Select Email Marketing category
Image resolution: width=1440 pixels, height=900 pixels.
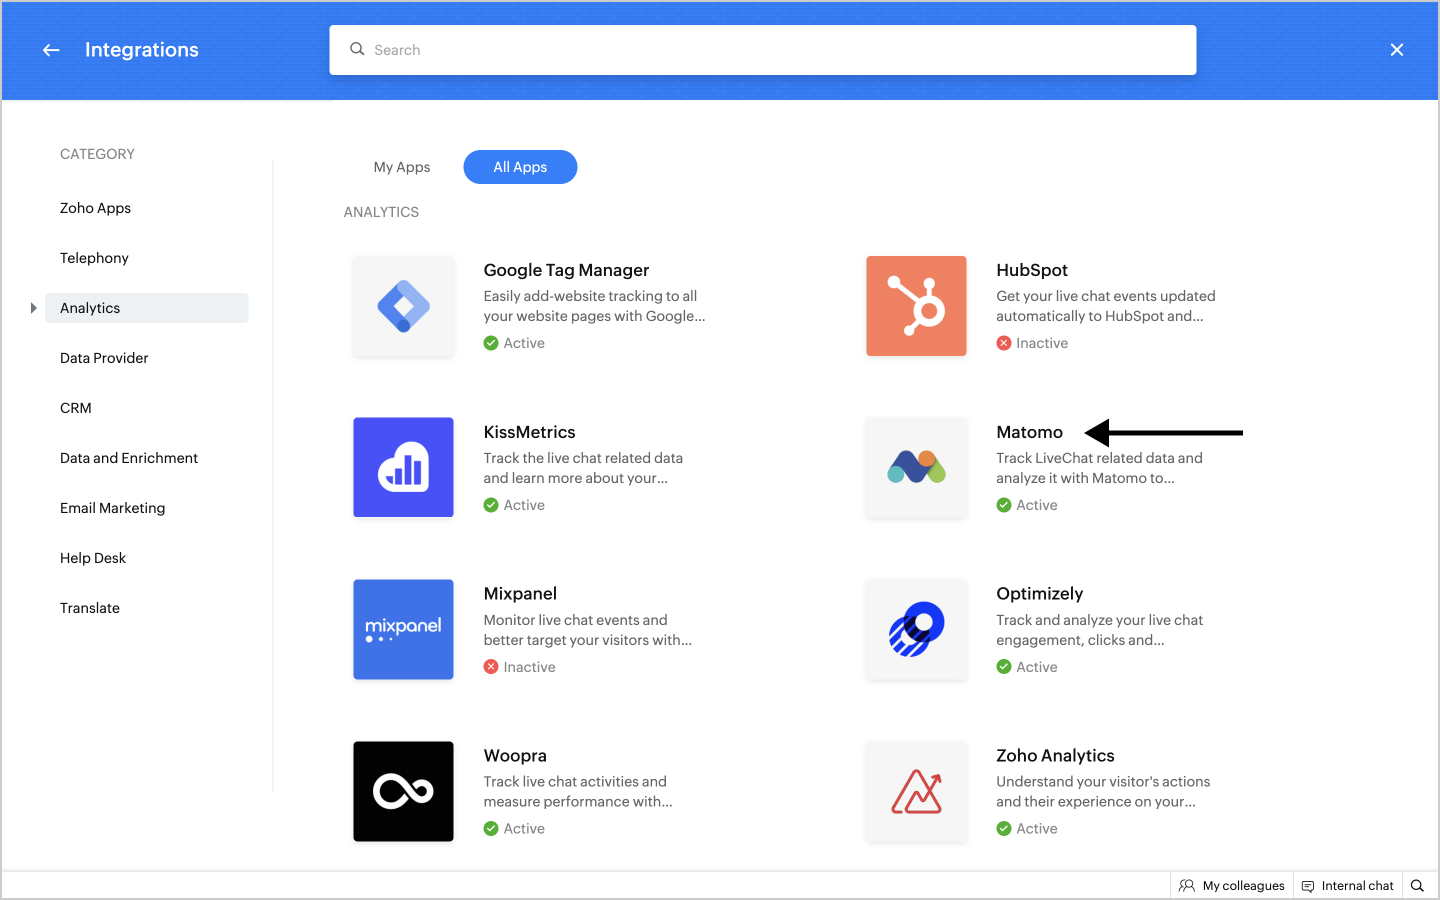point(113,508)
